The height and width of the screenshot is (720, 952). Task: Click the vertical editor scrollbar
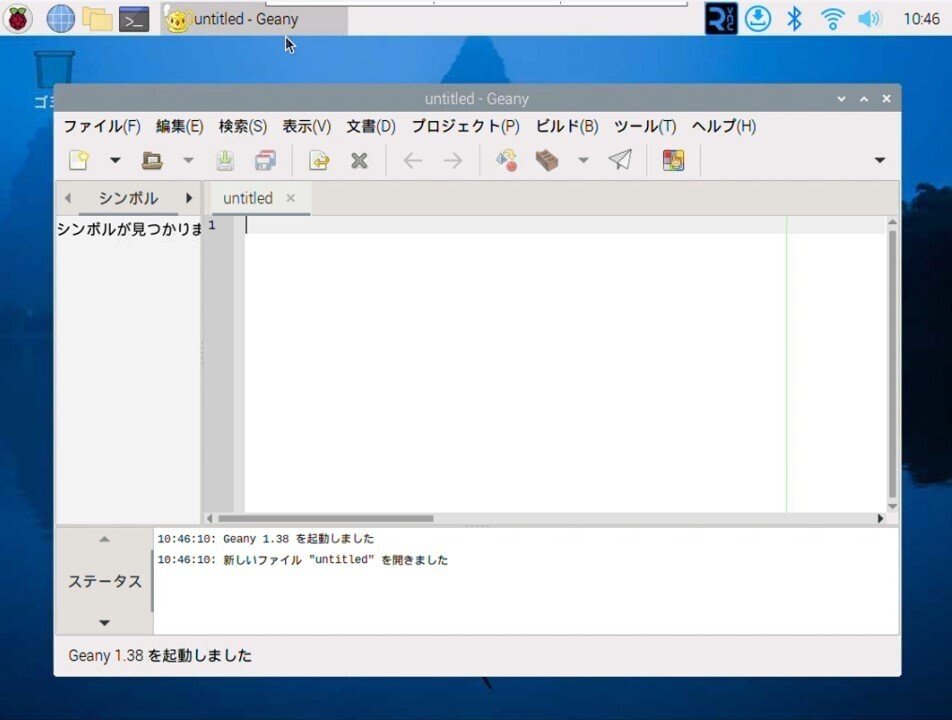892,364
